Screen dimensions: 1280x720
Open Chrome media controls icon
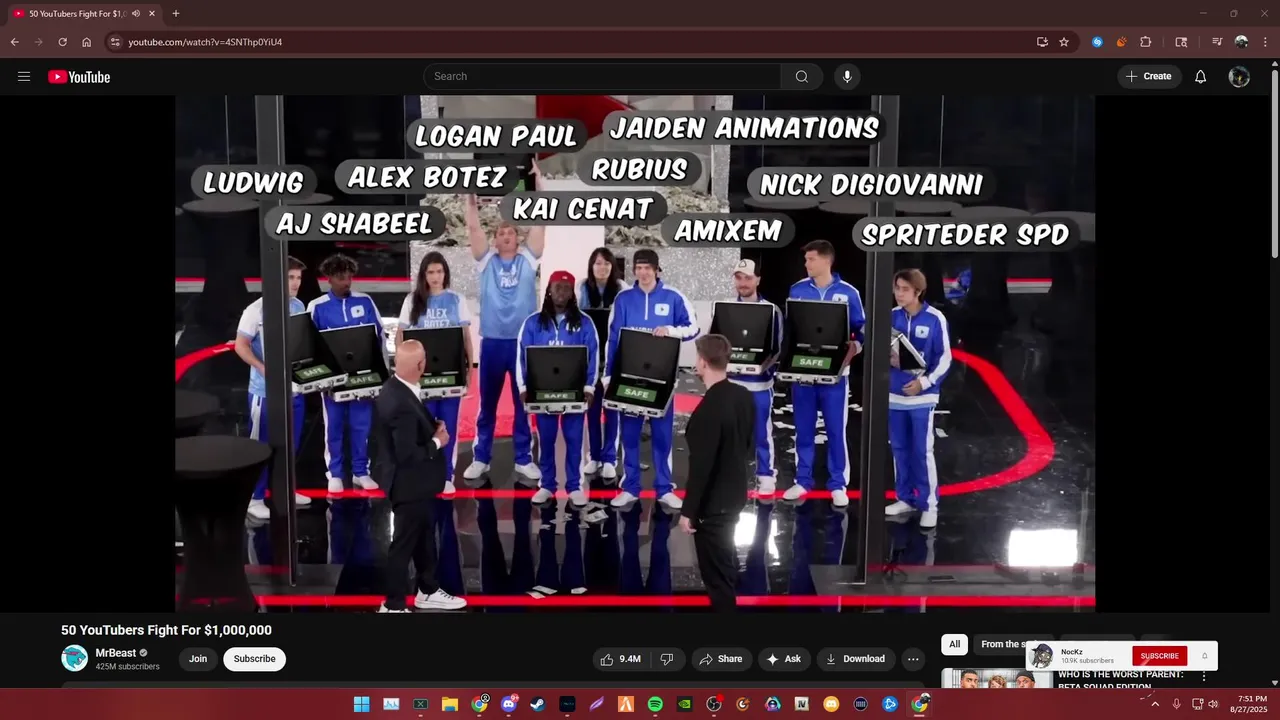(1217, 42)
